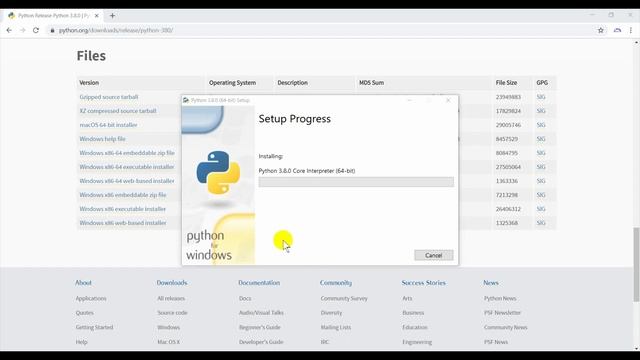640x360 pixels.
Task: Click the browser forward arrow
Action: coord(22,30)
